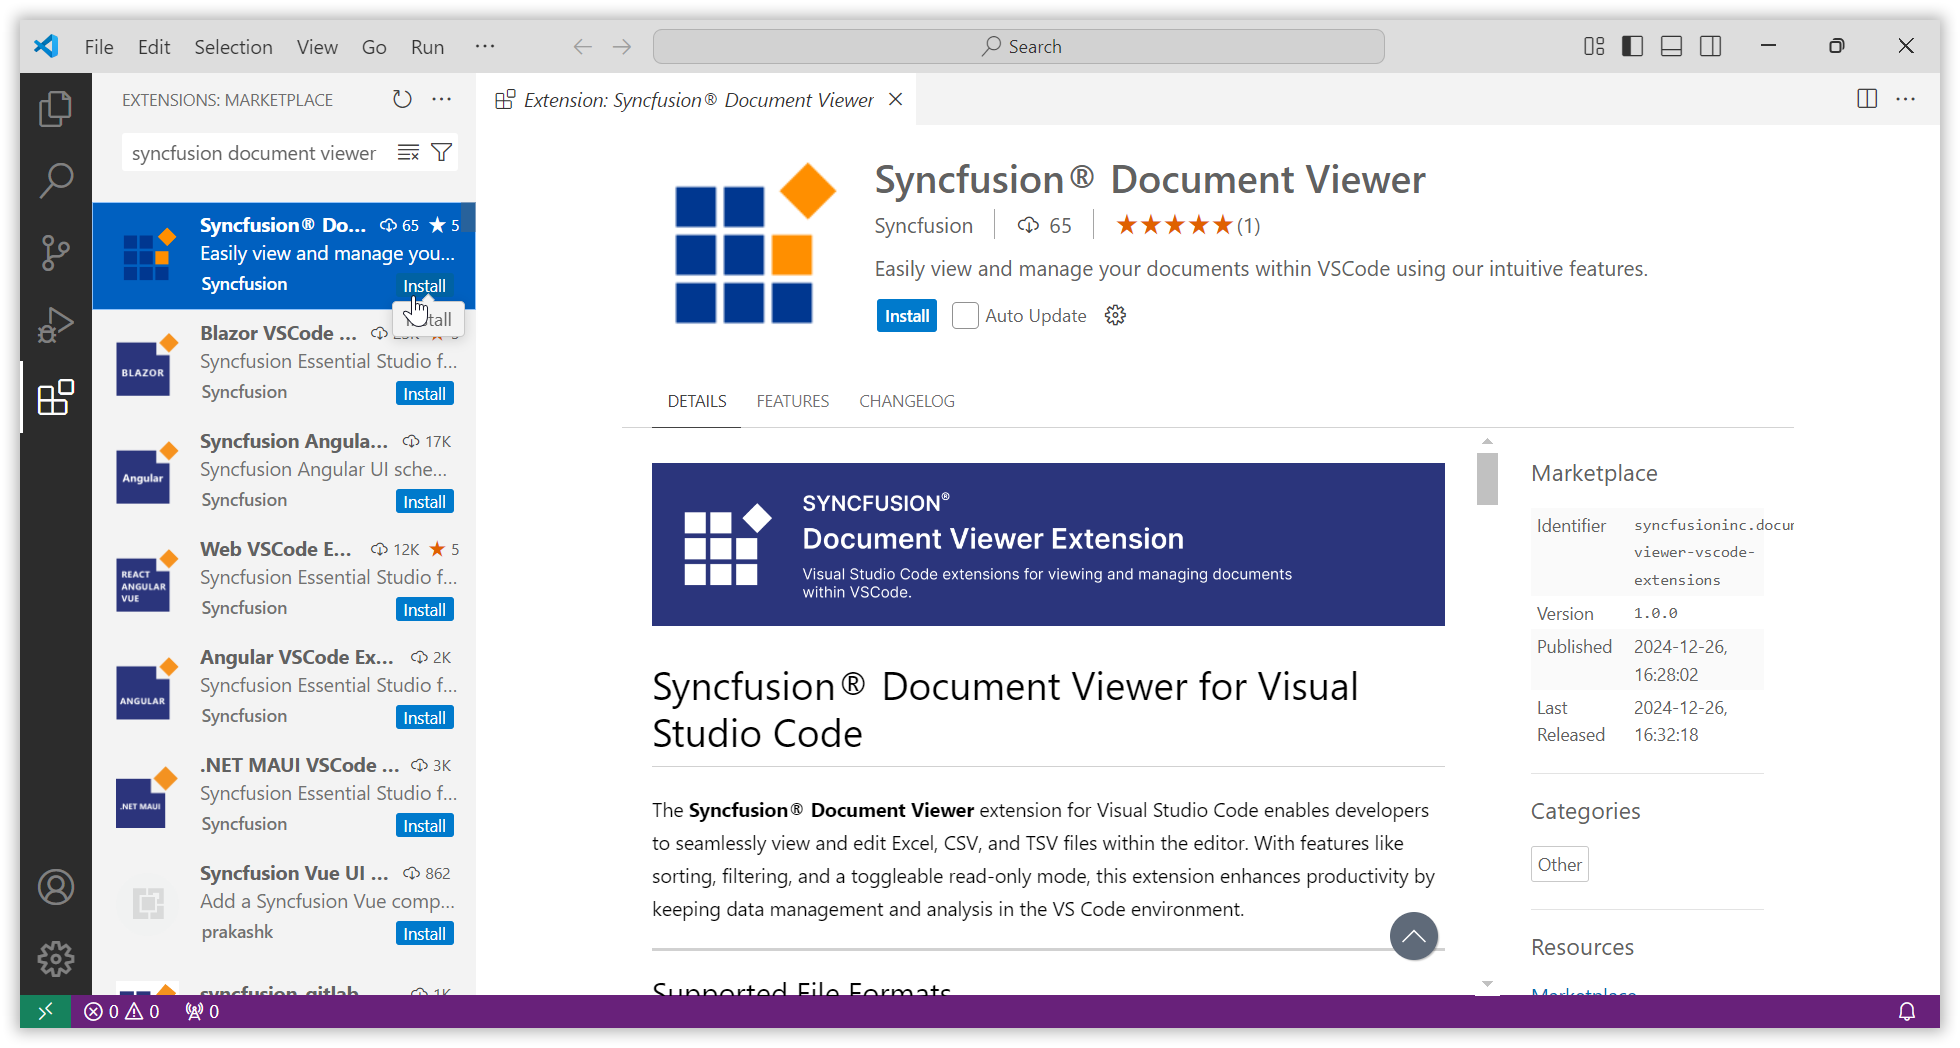Viewport: 1960px width, 1048px height.
Task: Open the Search view in activity bar
Action: 56,181
